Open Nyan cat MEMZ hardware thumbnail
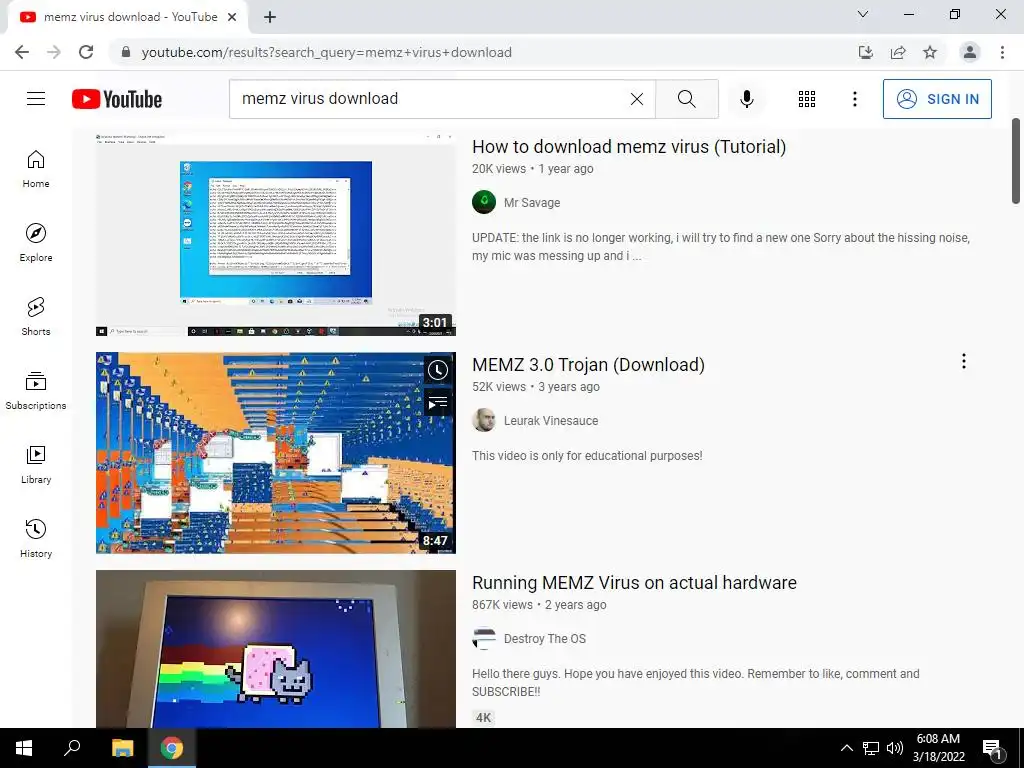The image size is (1024, 768). click(x=276, y=649)
